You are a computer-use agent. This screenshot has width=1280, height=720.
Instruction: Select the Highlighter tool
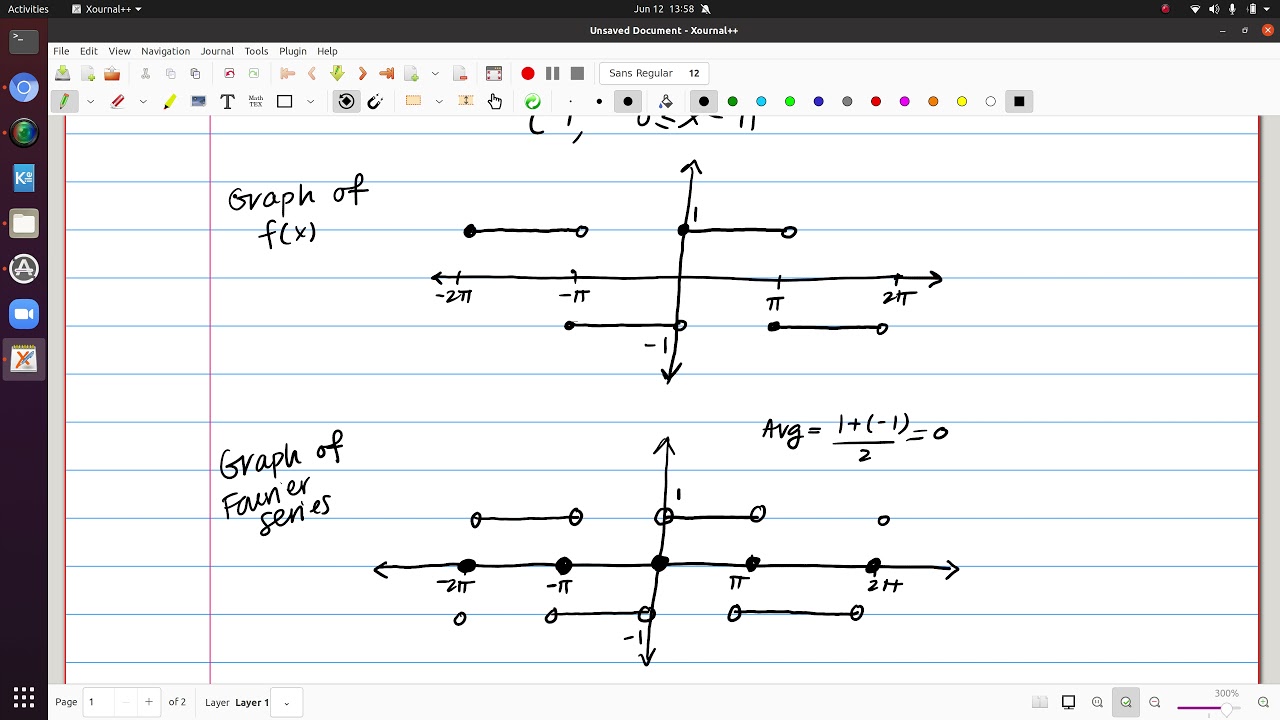tap(170, 101)
